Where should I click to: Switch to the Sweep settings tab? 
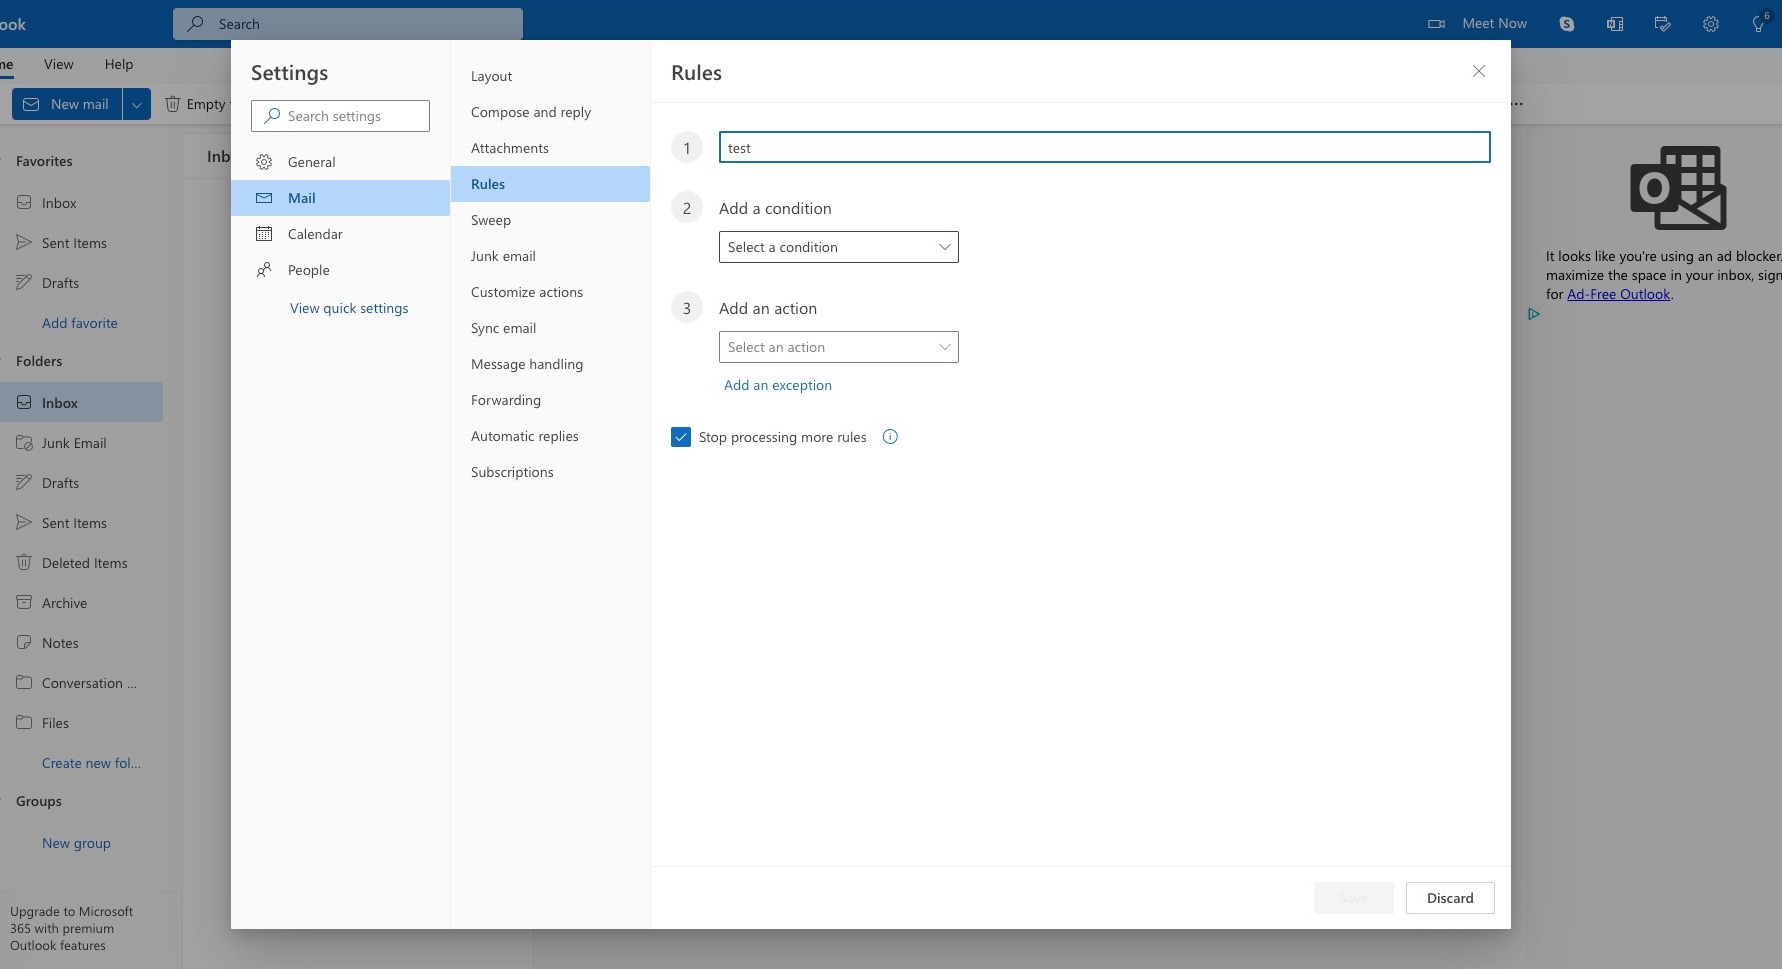tap(491, 220)
